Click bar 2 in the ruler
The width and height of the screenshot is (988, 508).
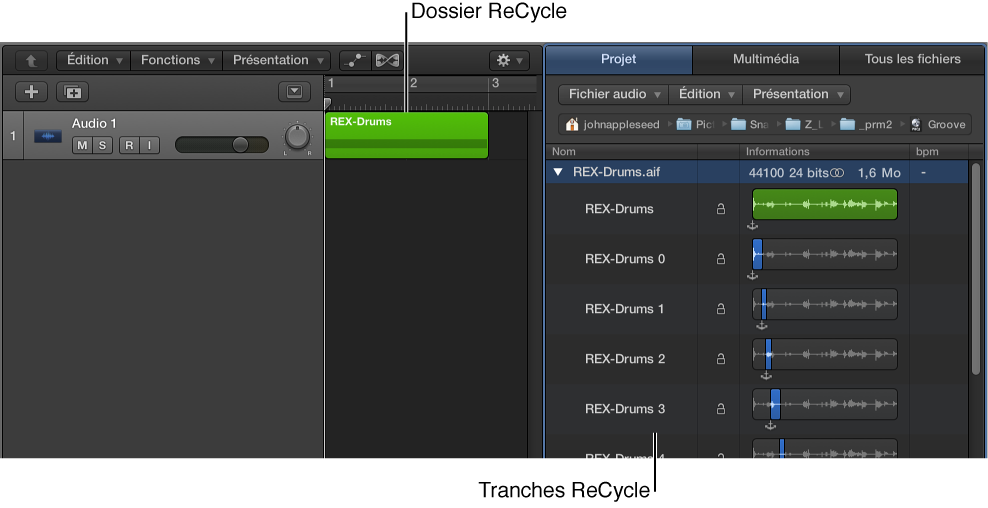(414, 83)
